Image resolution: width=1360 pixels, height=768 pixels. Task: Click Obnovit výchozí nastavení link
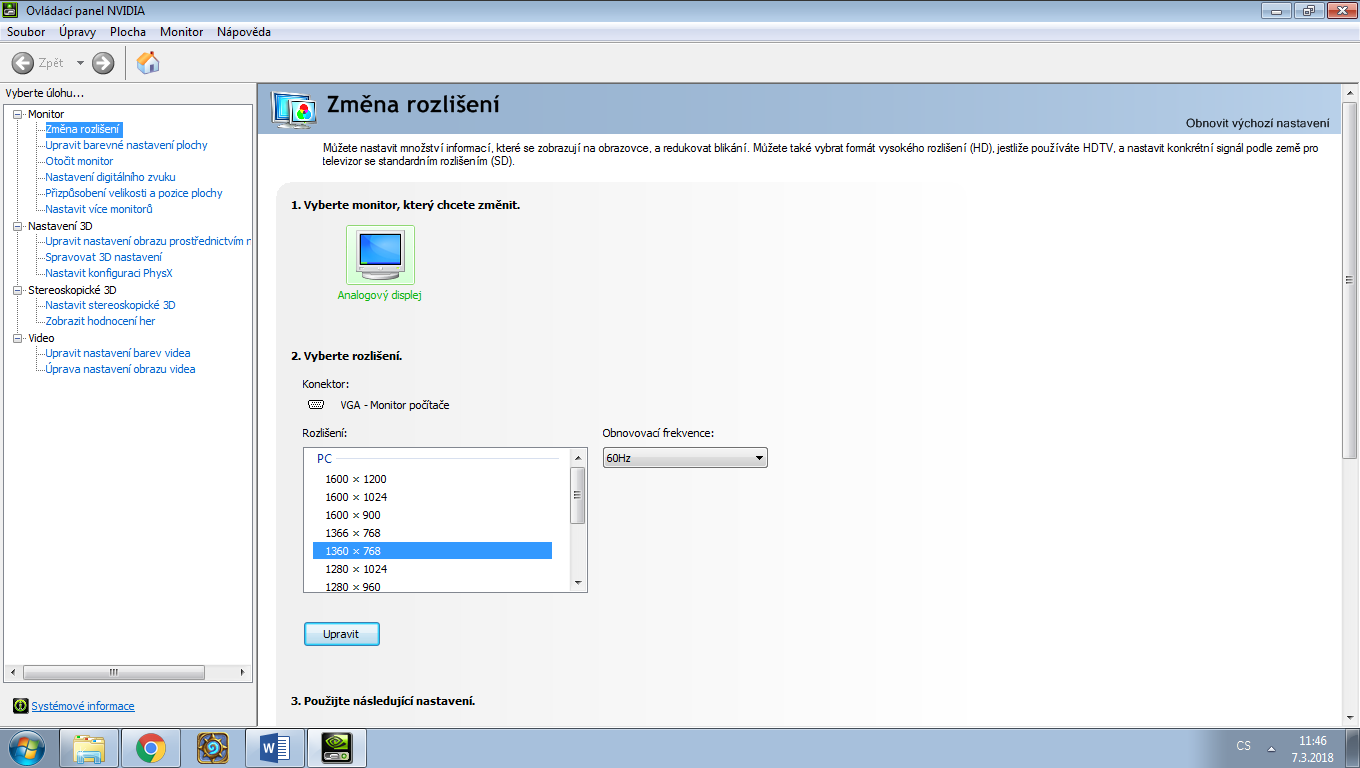[x=1257, y=123]
